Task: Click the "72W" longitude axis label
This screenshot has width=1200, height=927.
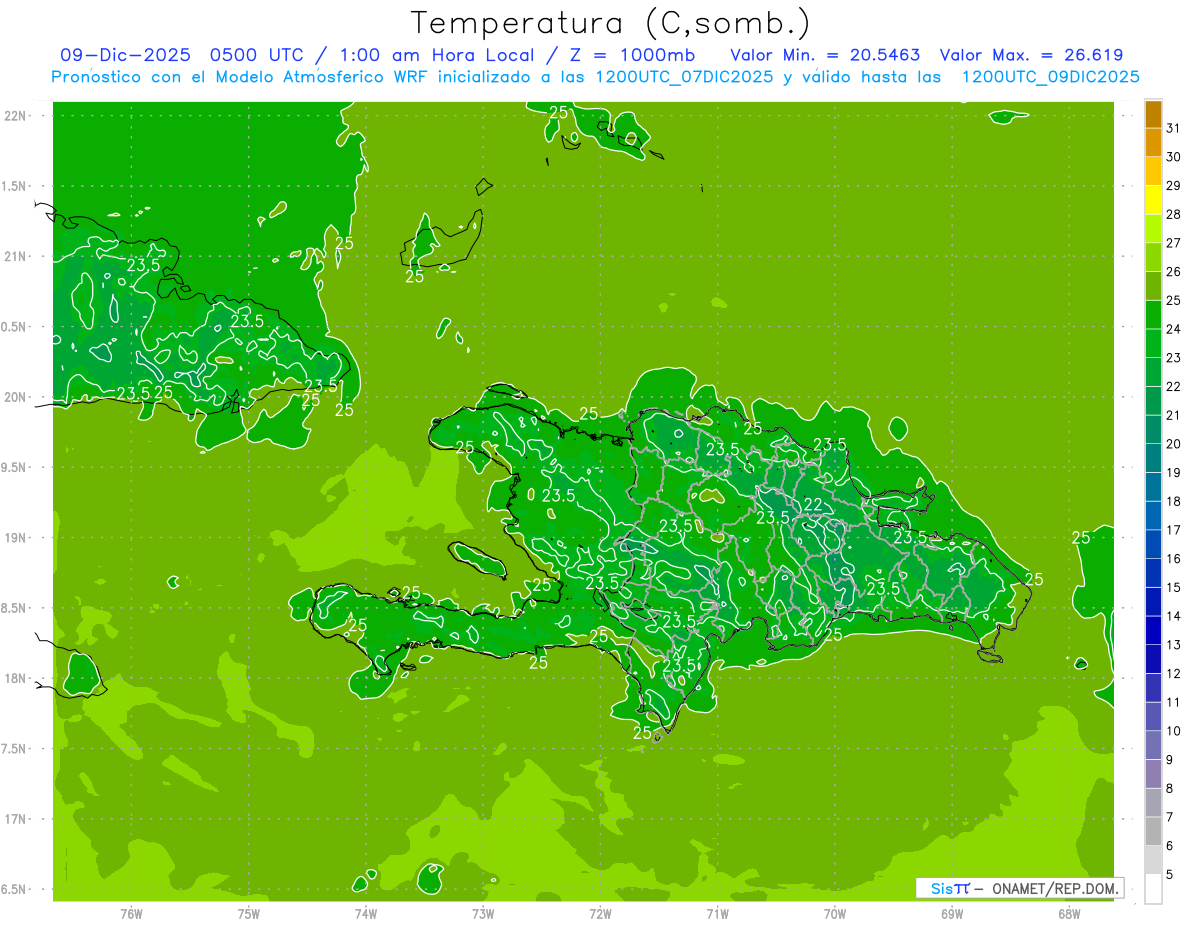Action: 600,914
